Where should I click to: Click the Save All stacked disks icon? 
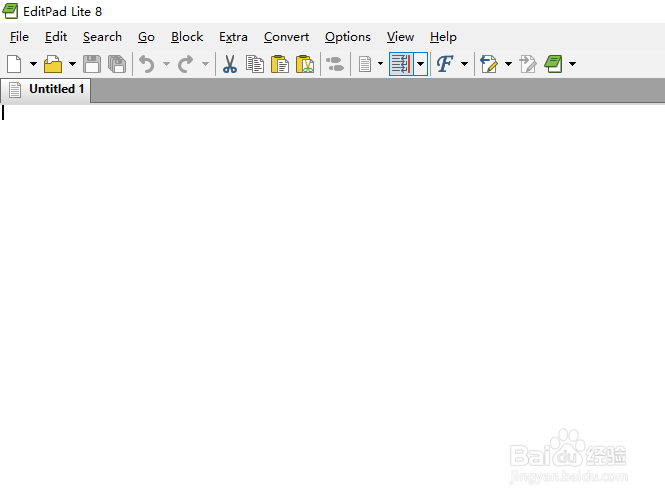pyautogui.click(x=117, y=64)
